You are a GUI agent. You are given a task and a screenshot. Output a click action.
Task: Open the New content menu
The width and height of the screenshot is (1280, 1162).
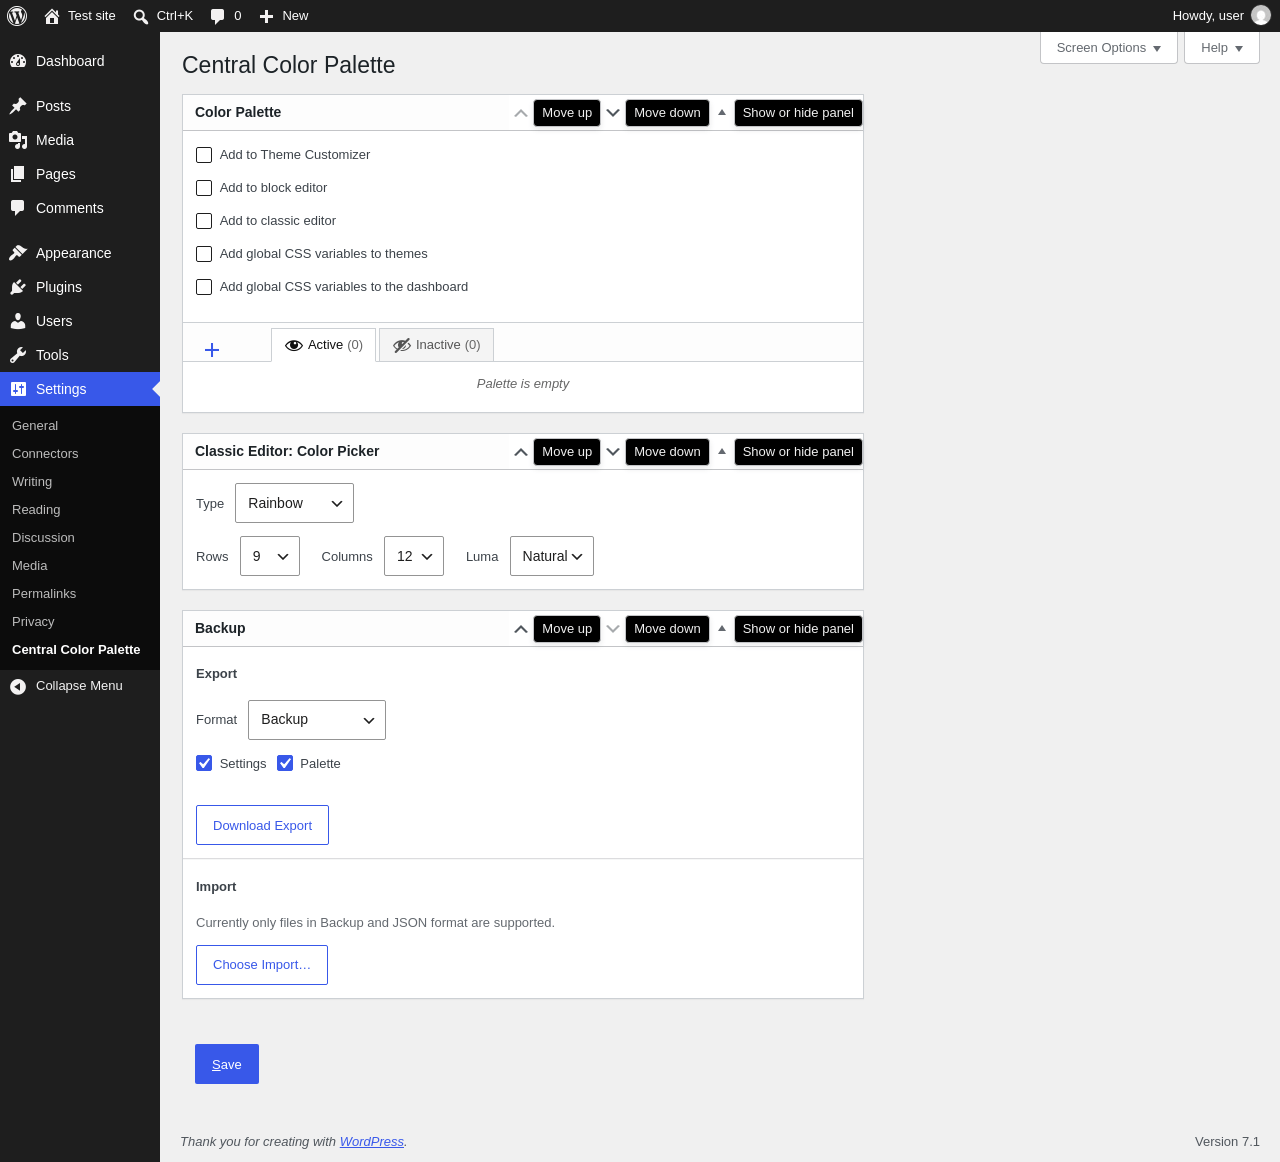pyautogui.click(x=284, y=16)
